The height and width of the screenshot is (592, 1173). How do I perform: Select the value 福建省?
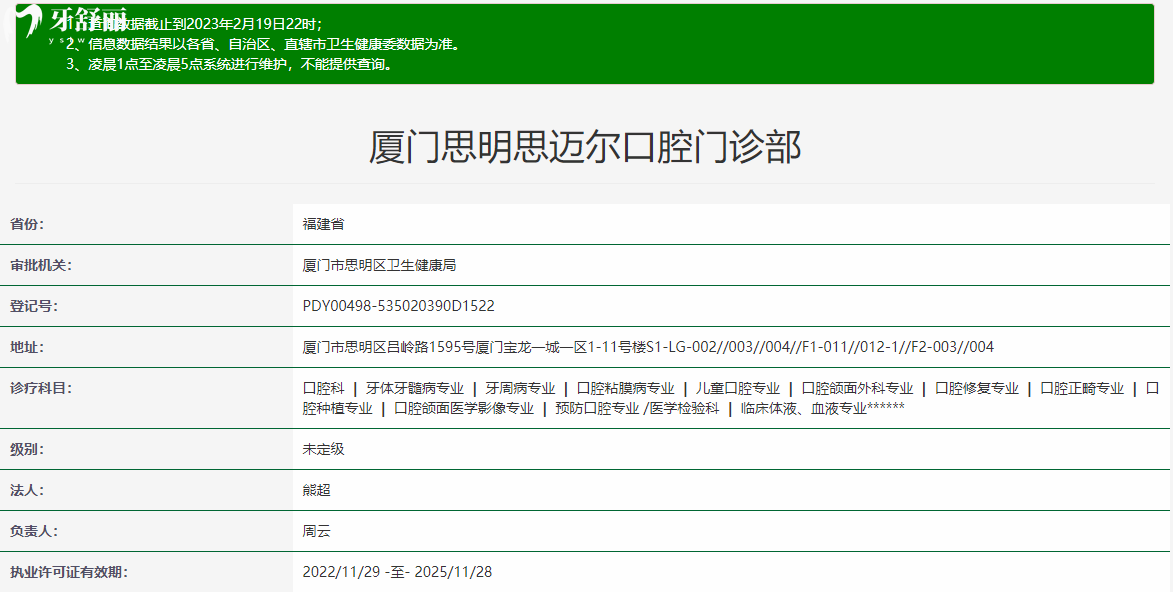point(323,224)
